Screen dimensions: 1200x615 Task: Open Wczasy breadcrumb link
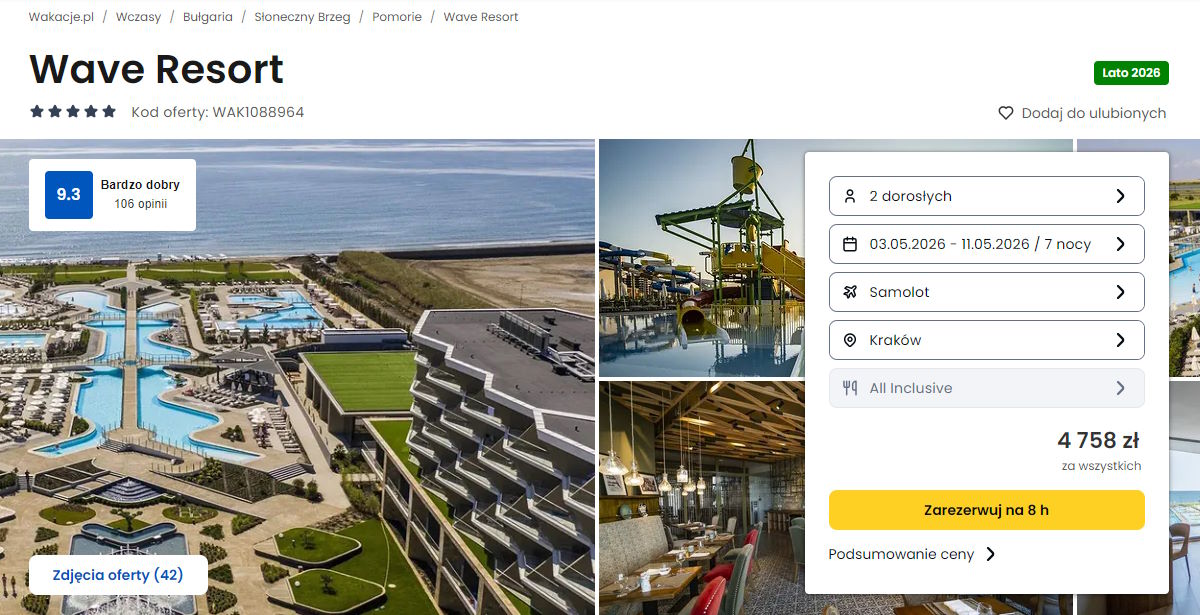(x=138, y=17)
